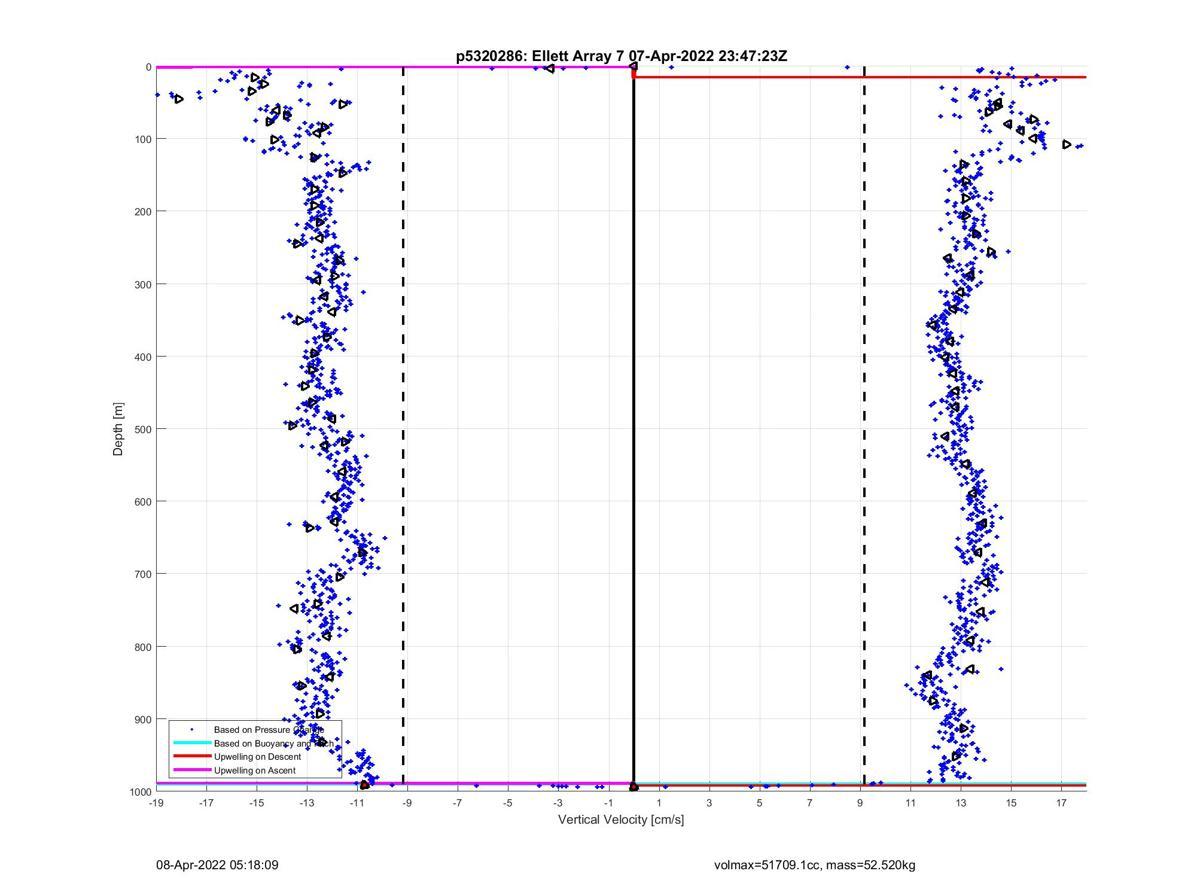The image size is (1200, 889).
Task: Click the '200' depth tick label
Action: [x=142, y=212]
